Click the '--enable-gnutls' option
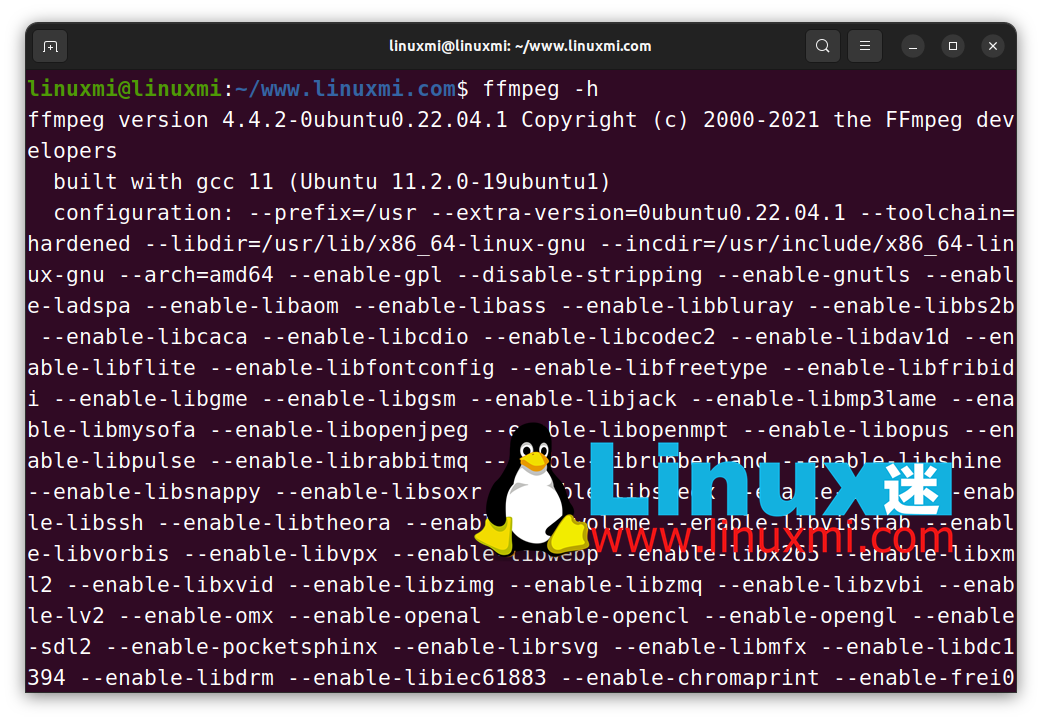 (813, 275)
